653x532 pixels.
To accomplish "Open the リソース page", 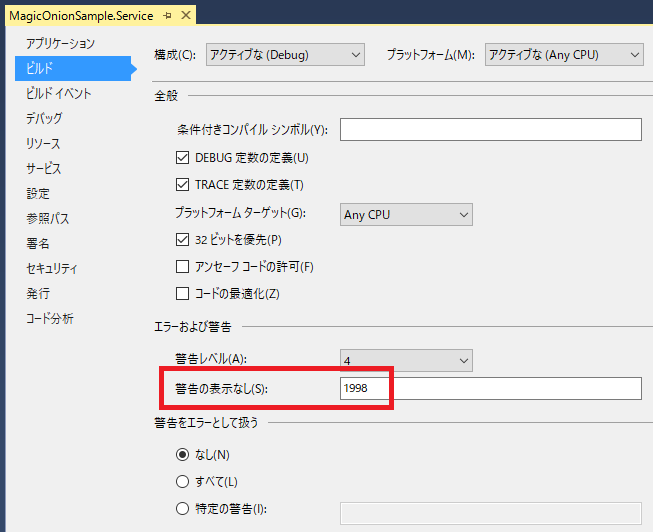I will [x=43, y=143].
